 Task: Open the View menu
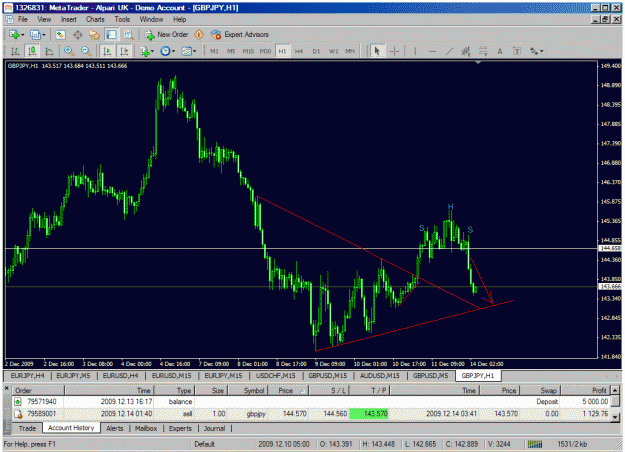coord(44,19)
